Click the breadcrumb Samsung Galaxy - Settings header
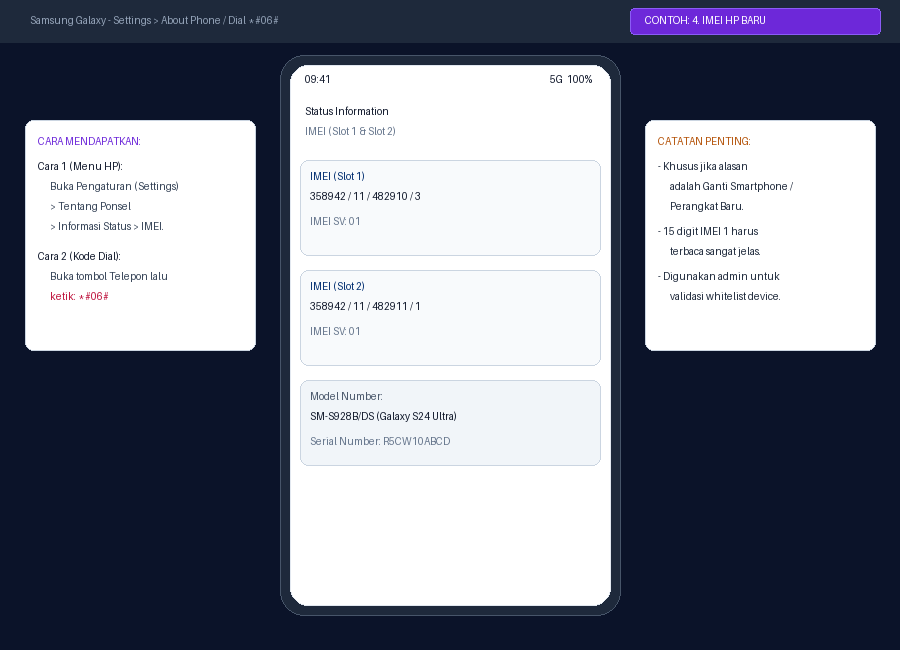The height and width of the screenshot is (650, 900). tap(154, 21)
